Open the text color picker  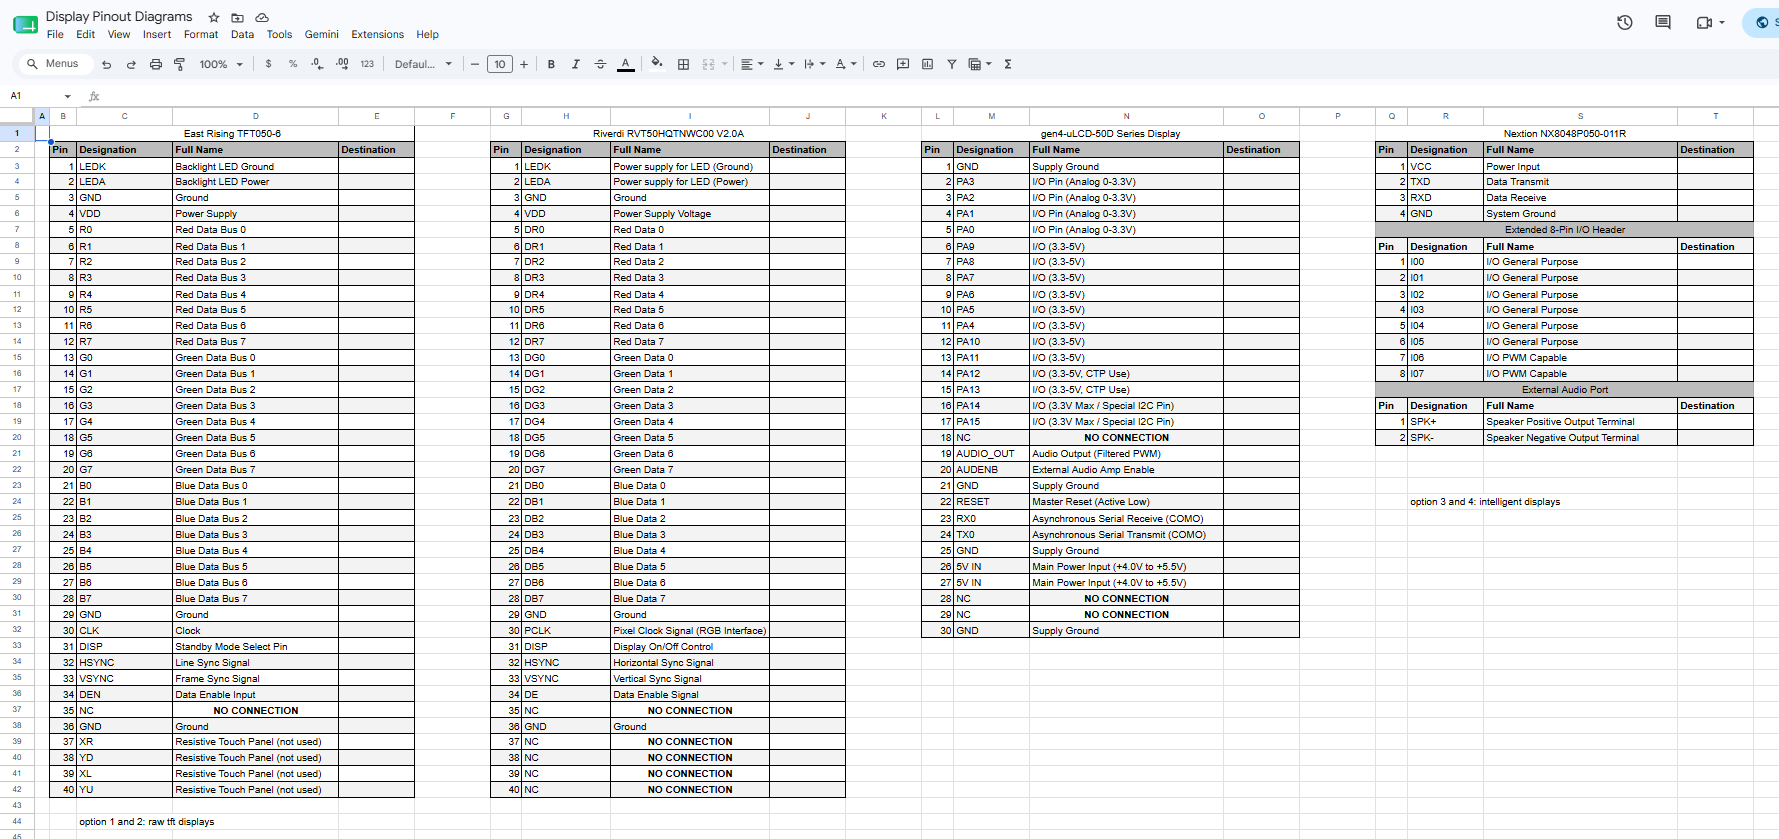coord(626,64)
